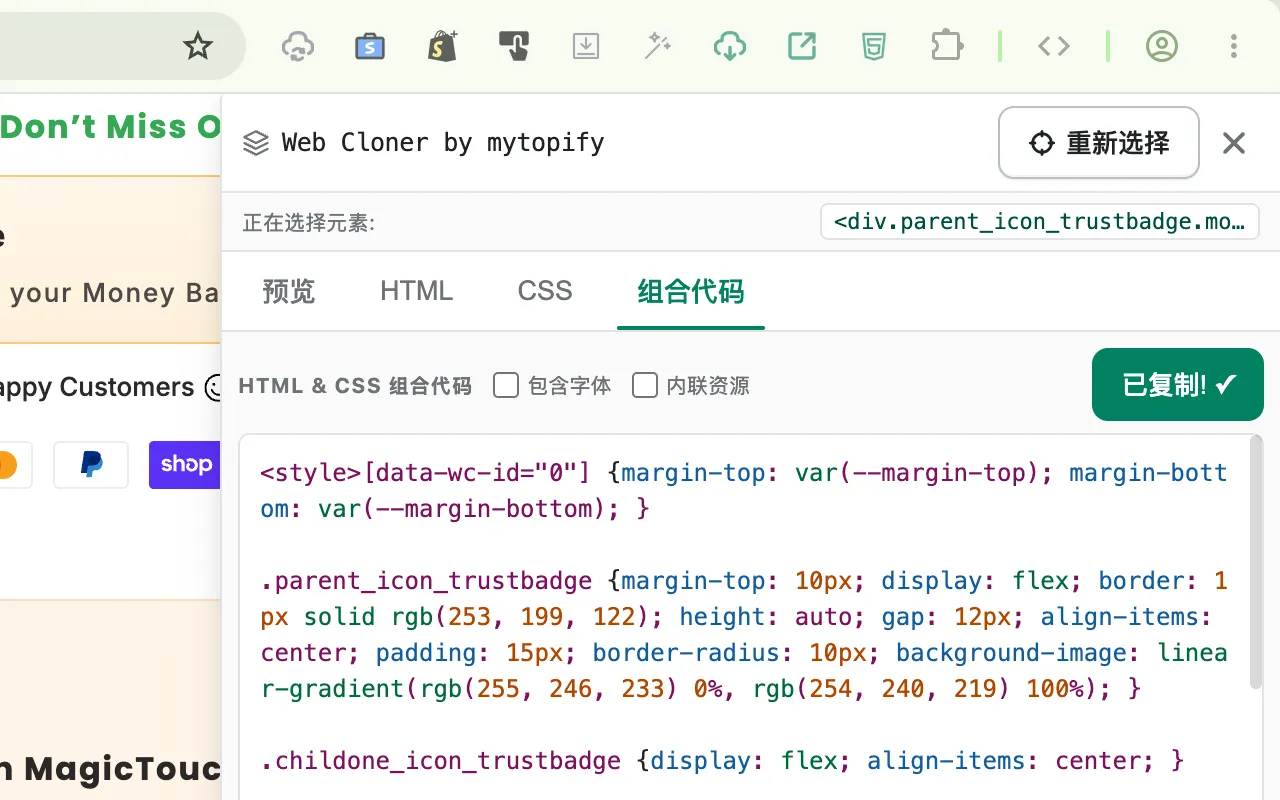Open the magic wand extension
The image size is (1280, 800).
coord(658,46)
